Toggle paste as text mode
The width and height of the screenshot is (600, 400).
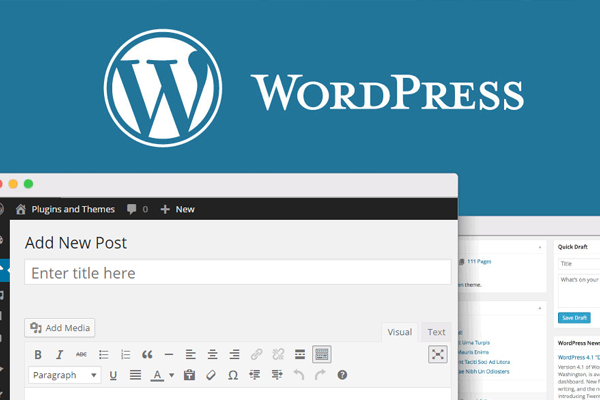click(189, 375)
